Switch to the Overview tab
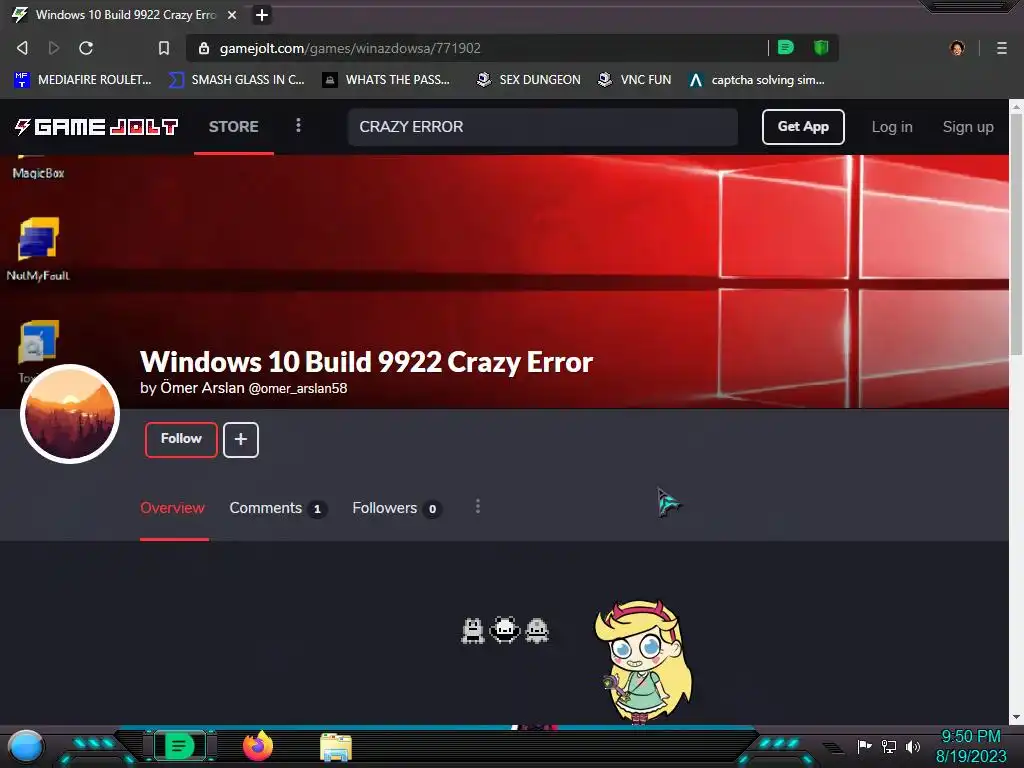 pyautogui.click(x=172, y=508)
